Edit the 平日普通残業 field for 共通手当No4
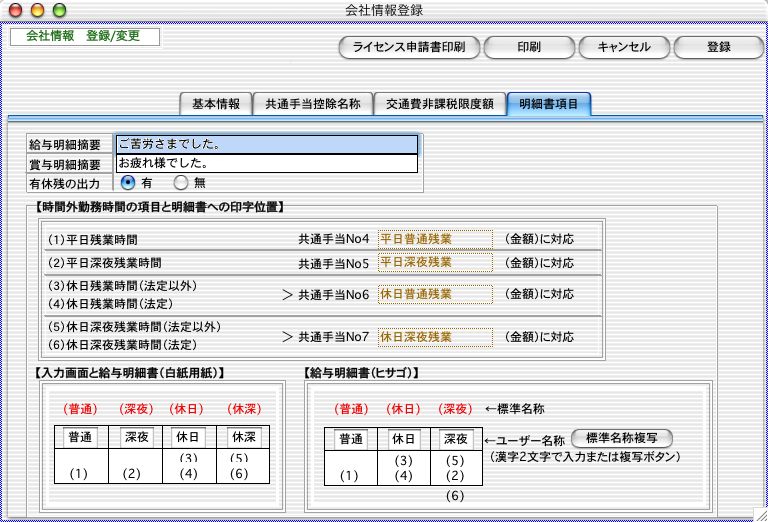 pyautogui.click(x=435, y=238)
